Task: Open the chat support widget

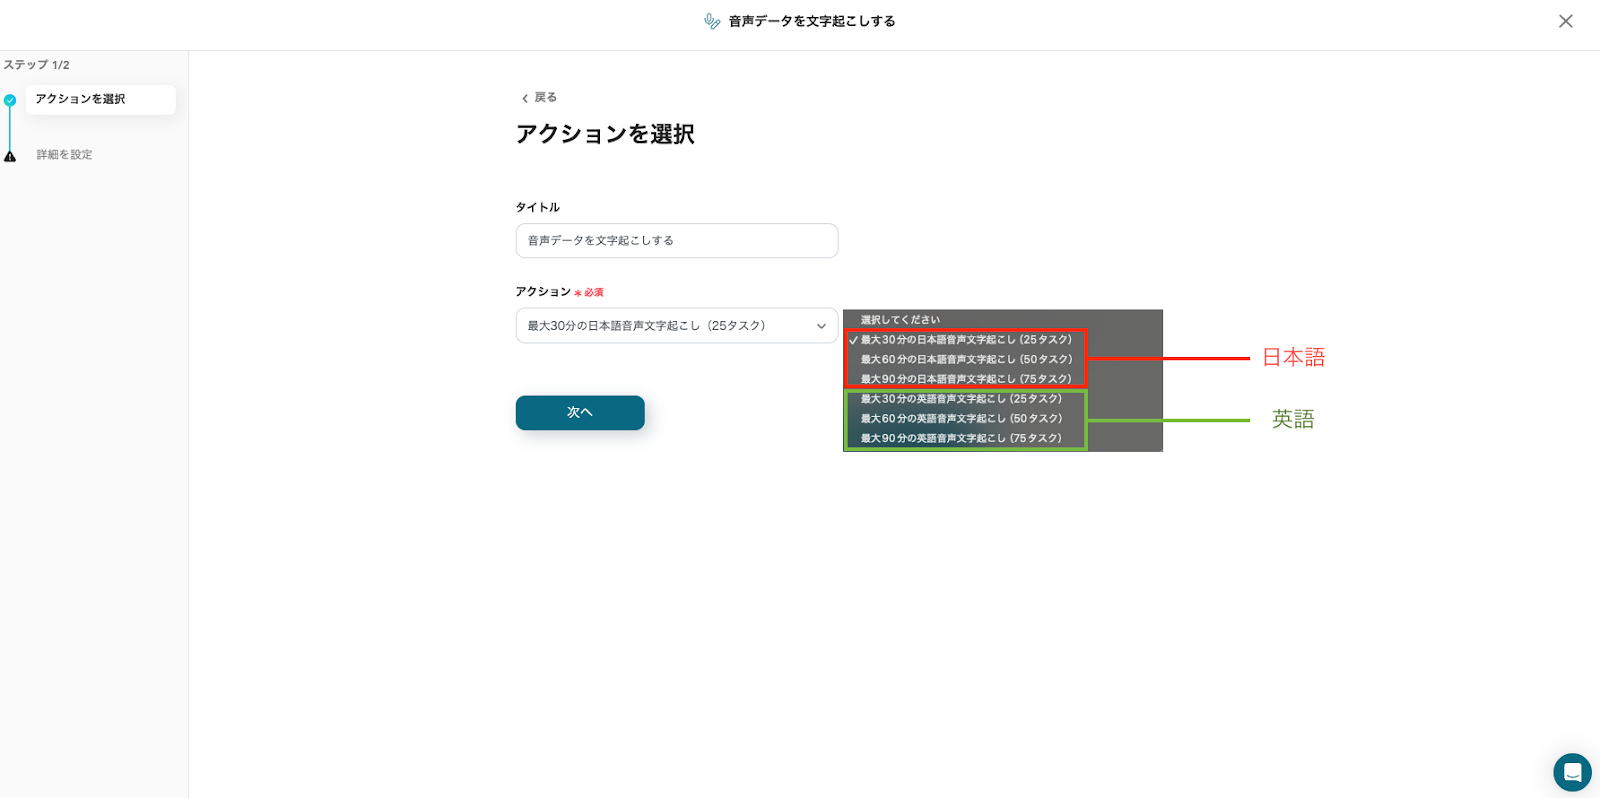Action: click(1572, 772)
